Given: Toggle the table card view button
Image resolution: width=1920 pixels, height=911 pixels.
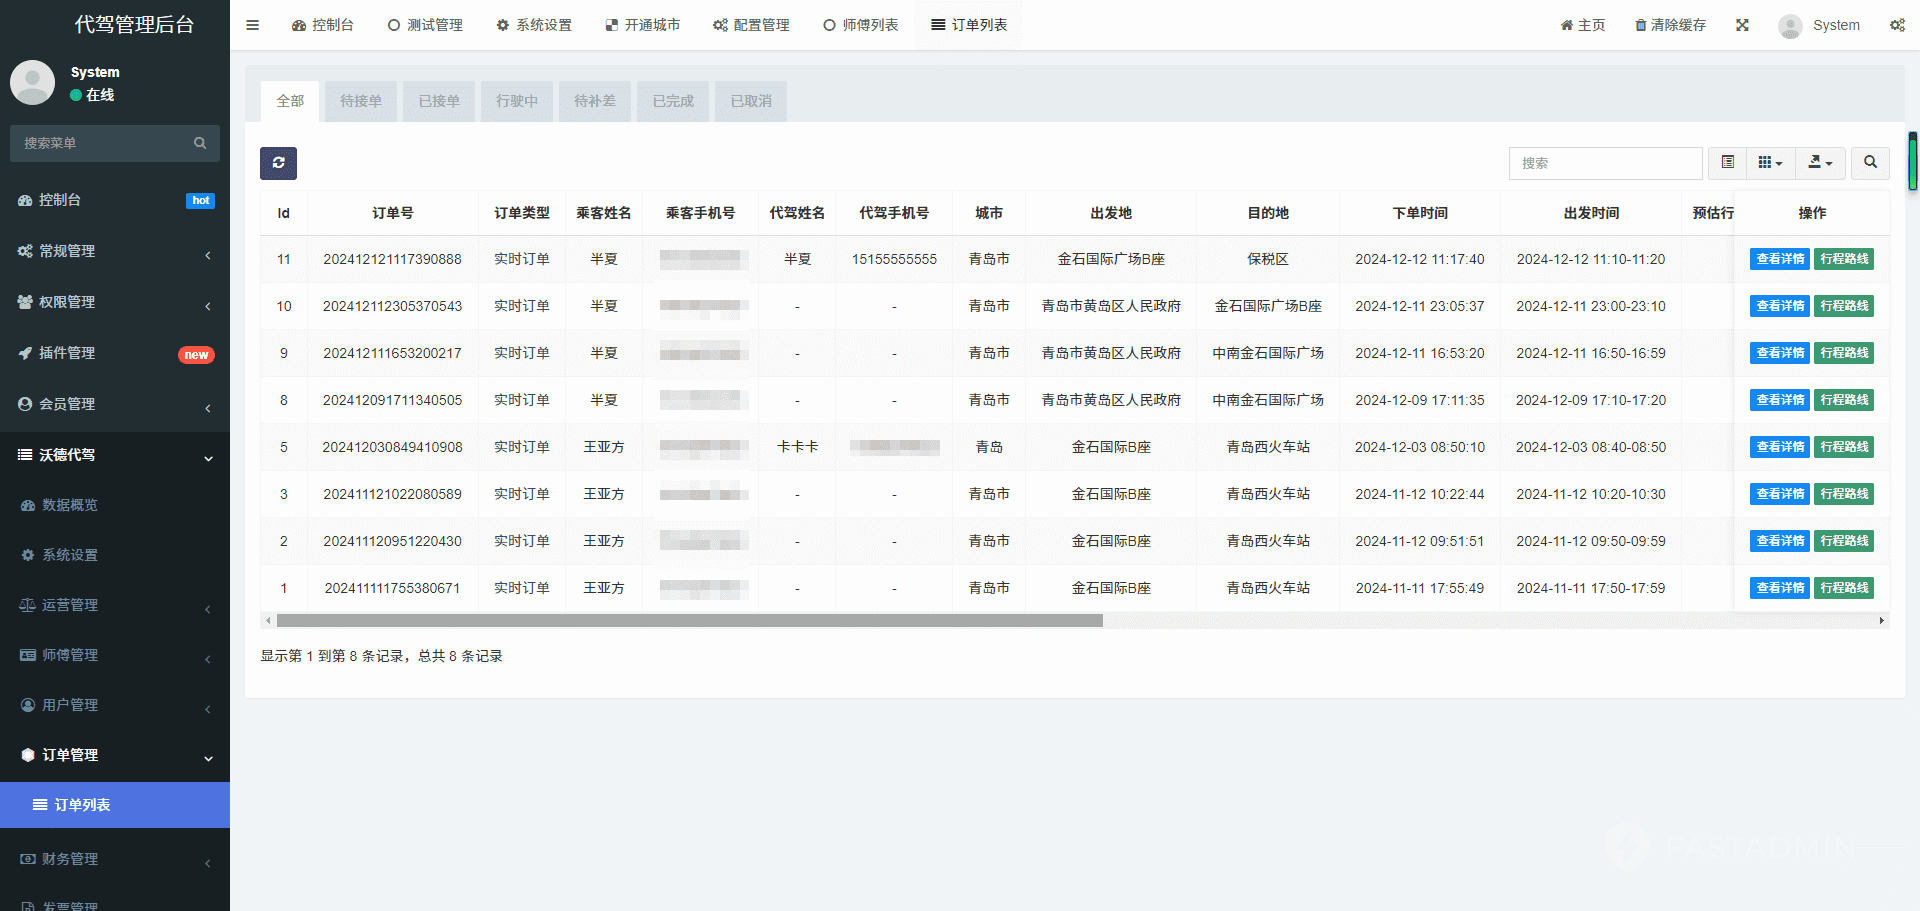Looking at the screenshot, I should (1727, 162).
